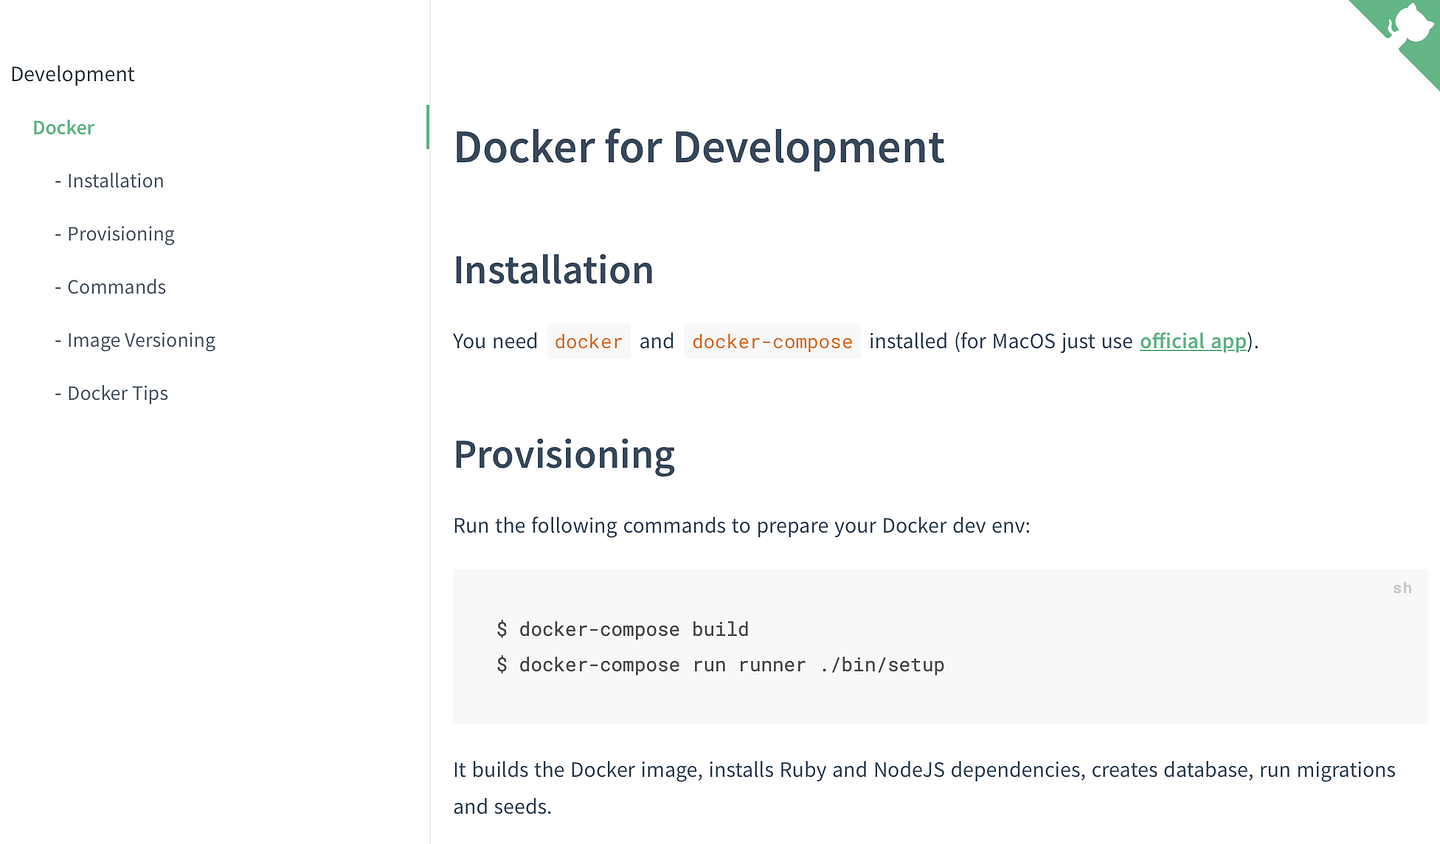
Task: Click the docker-compose run runner command
Action: point(720,665)
